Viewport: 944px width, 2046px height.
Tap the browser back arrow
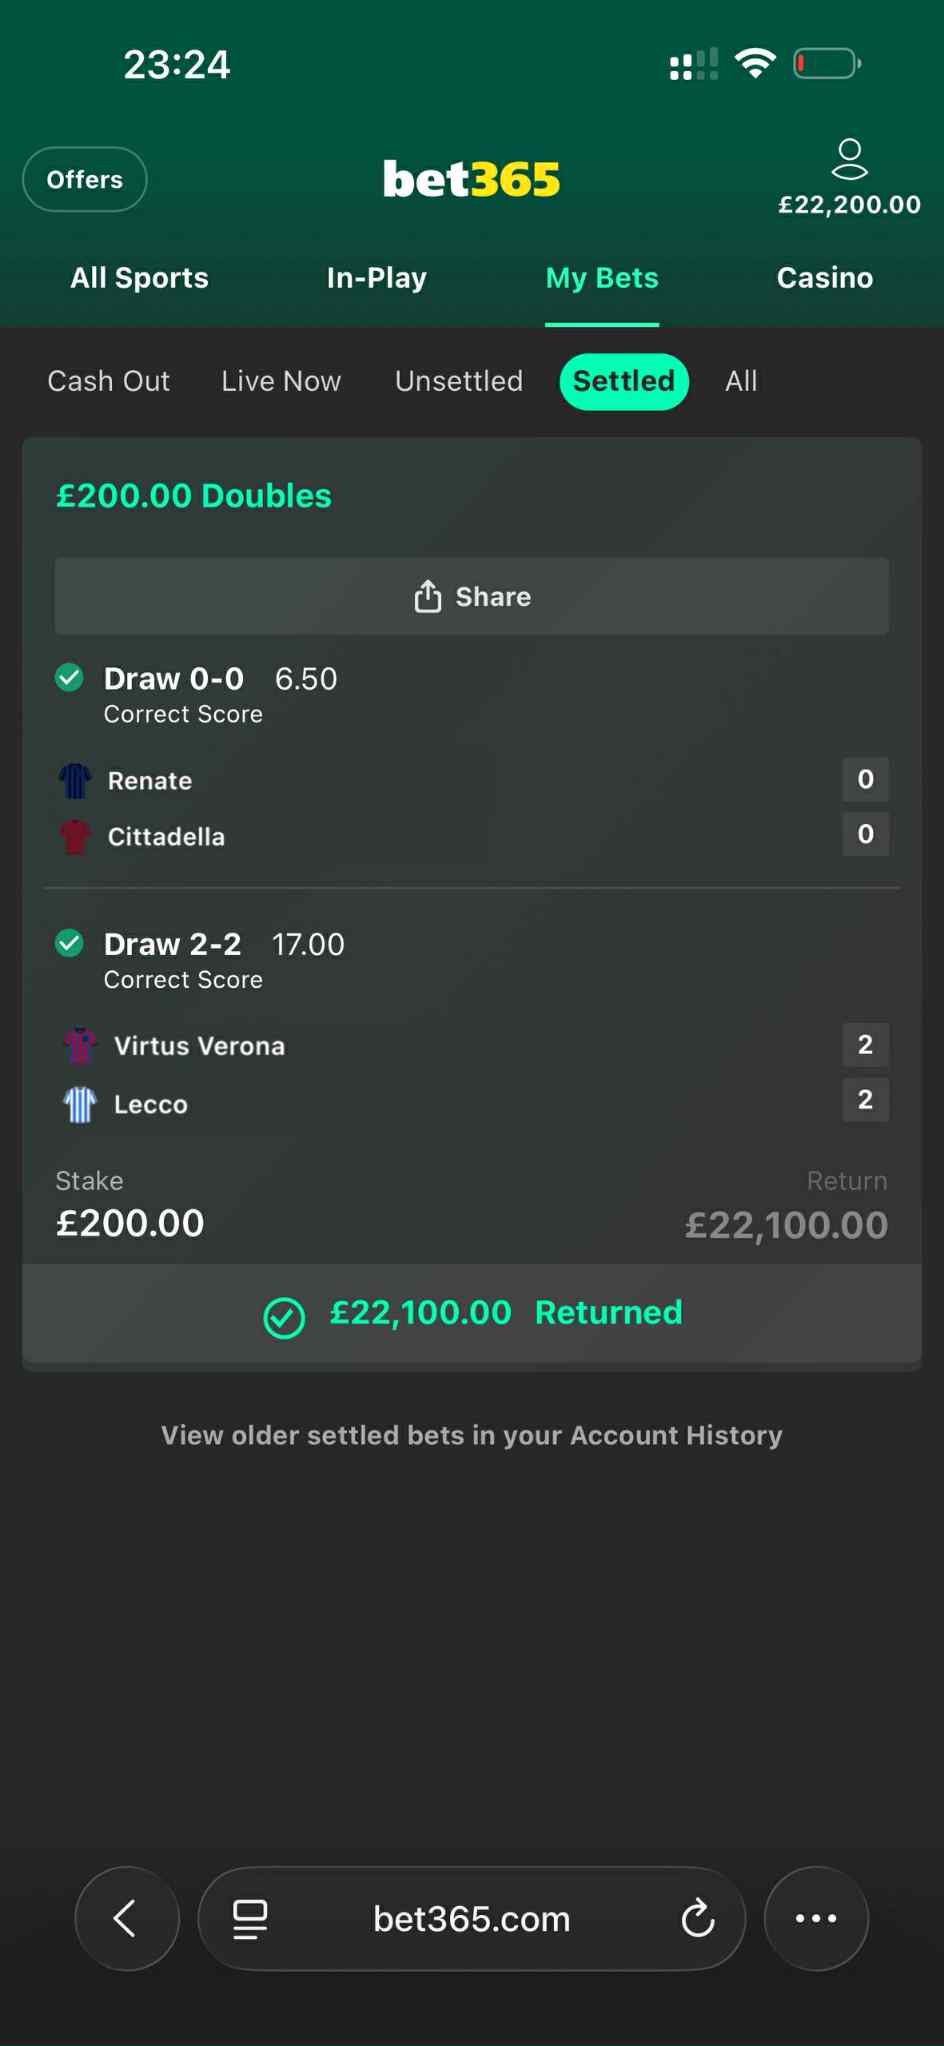pyautogui.click(x=126, y=1918)
